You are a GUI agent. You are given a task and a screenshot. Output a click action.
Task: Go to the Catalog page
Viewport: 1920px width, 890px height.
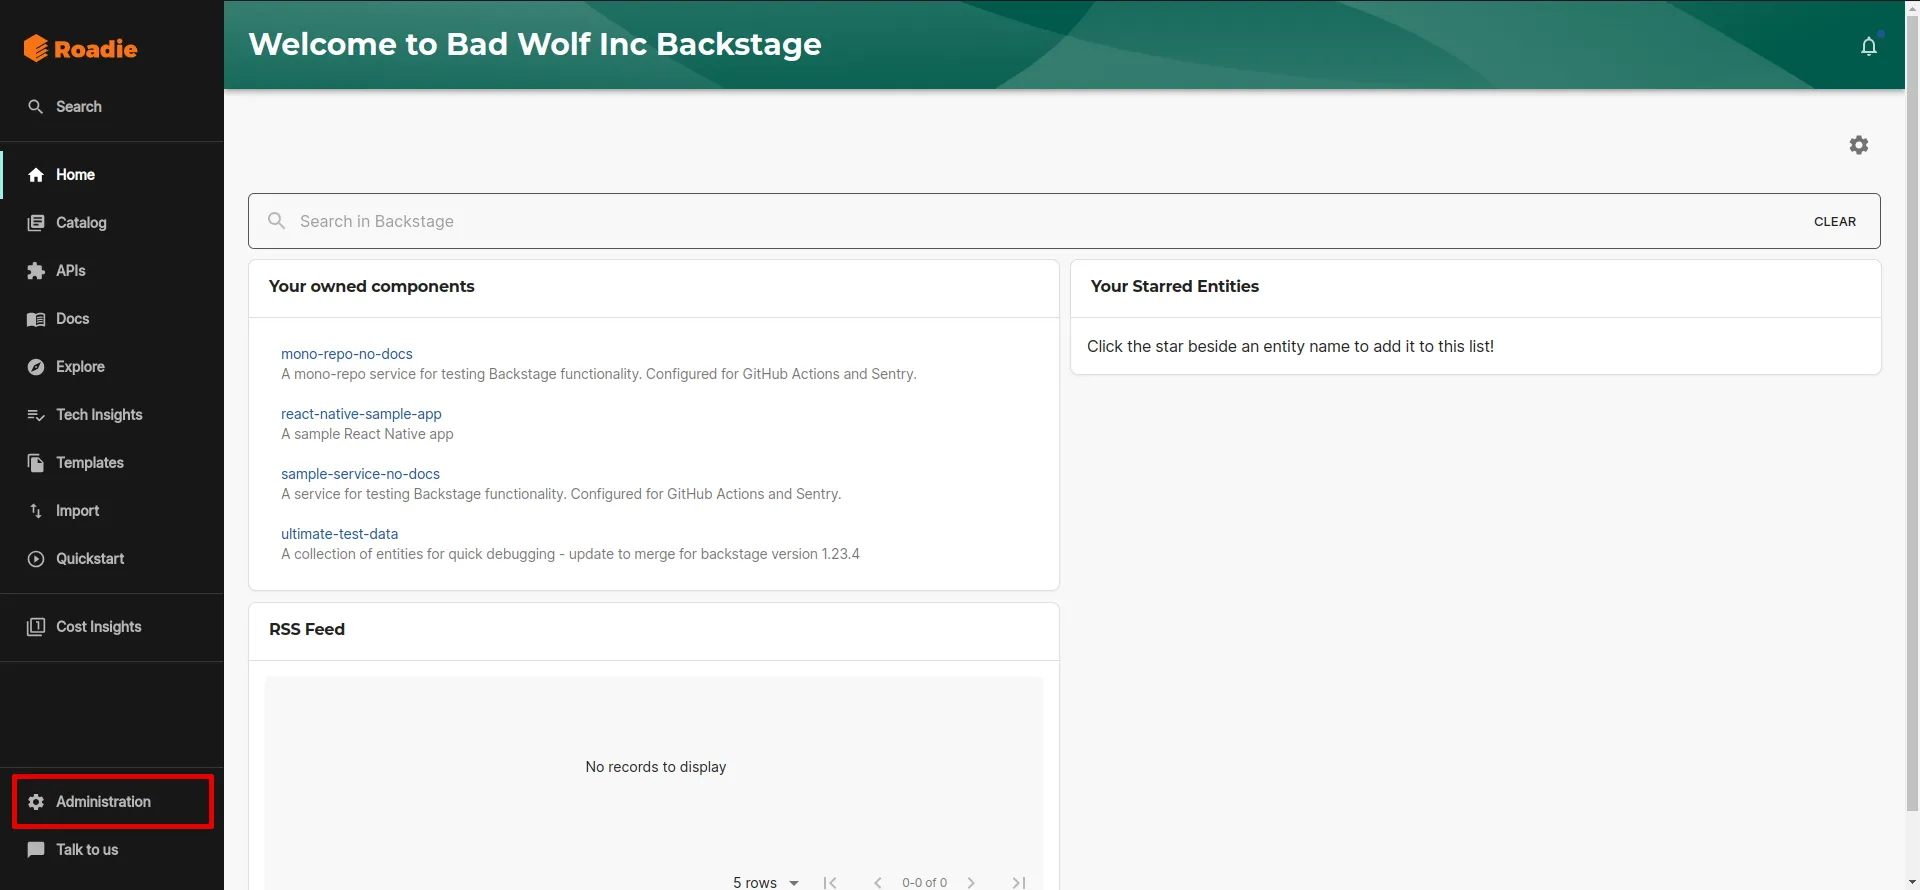[80, 223]
